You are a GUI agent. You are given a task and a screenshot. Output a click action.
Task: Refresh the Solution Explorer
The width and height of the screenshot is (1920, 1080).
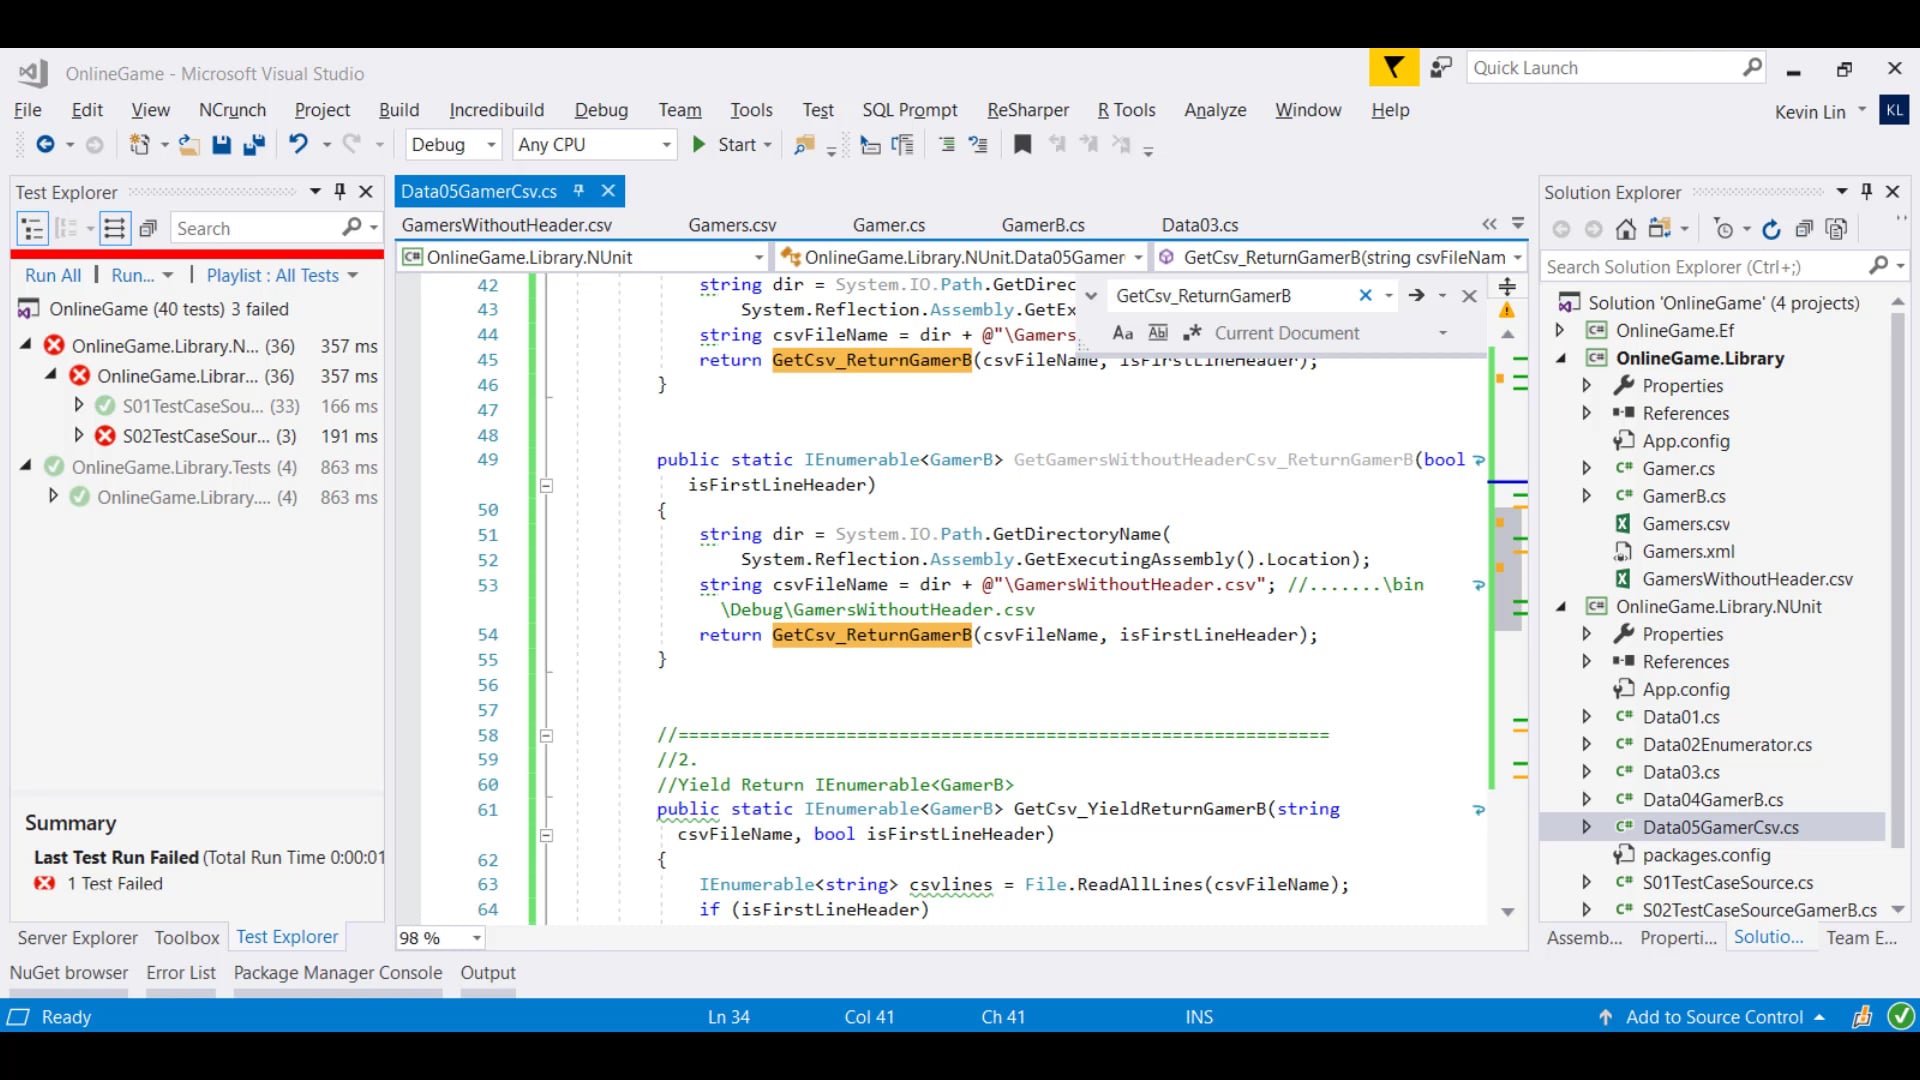[x=1771, y=228]
